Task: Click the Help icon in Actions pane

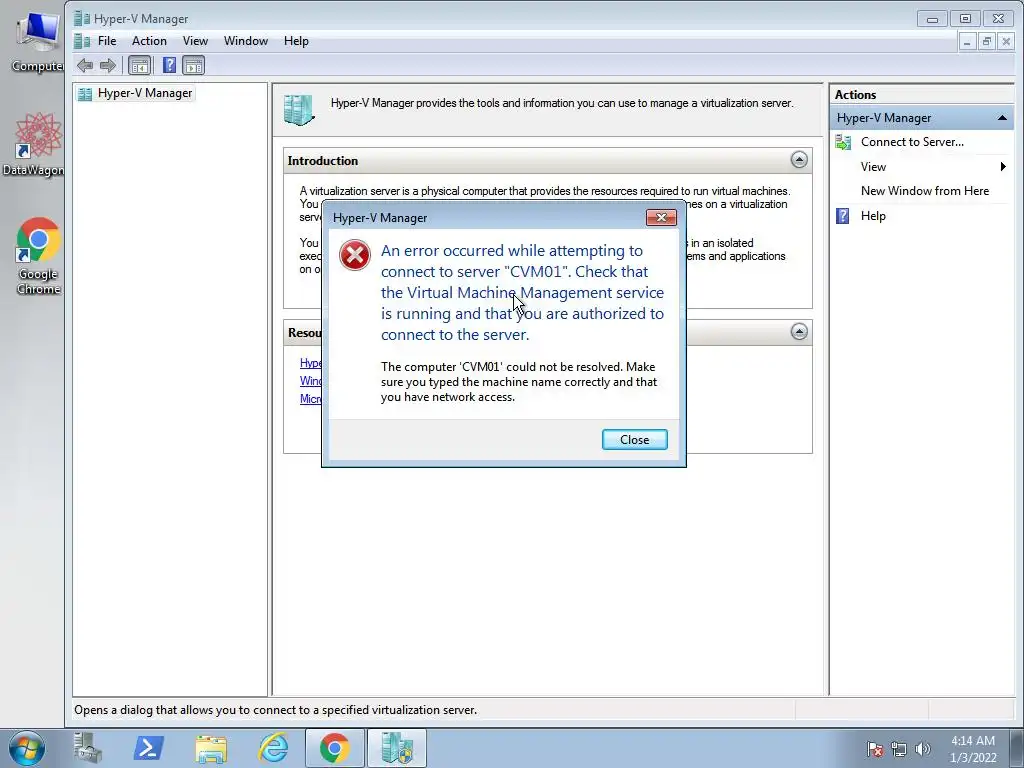Action: (x=842, y=216)
